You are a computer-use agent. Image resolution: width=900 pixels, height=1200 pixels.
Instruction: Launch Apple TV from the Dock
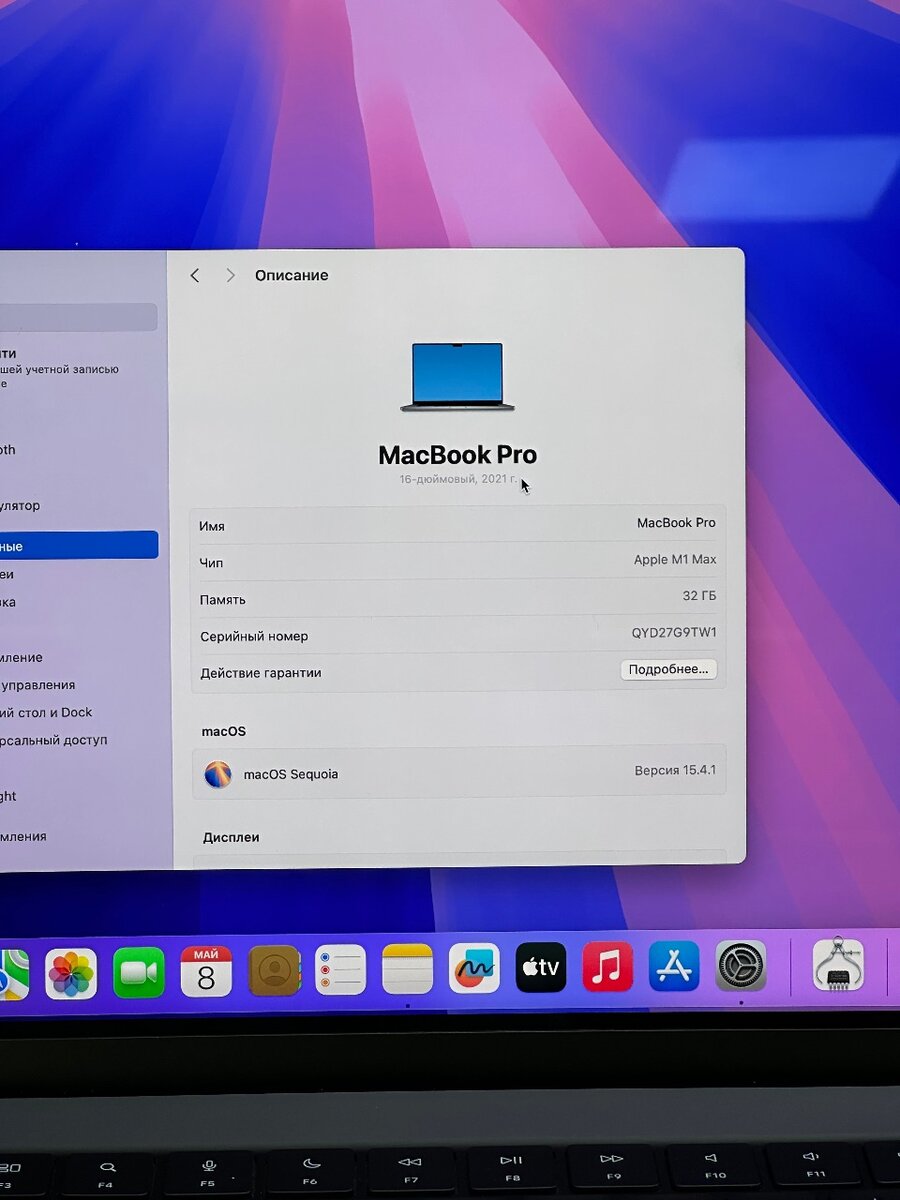[540, 968]
